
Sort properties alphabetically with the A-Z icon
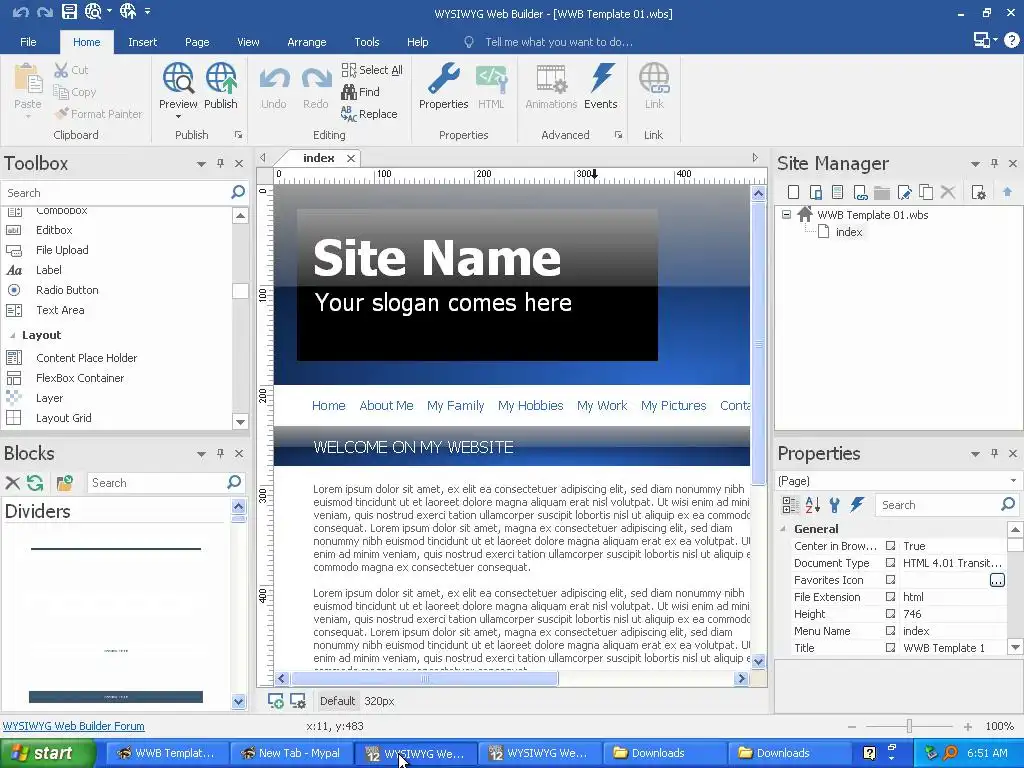tap(812, 505)
